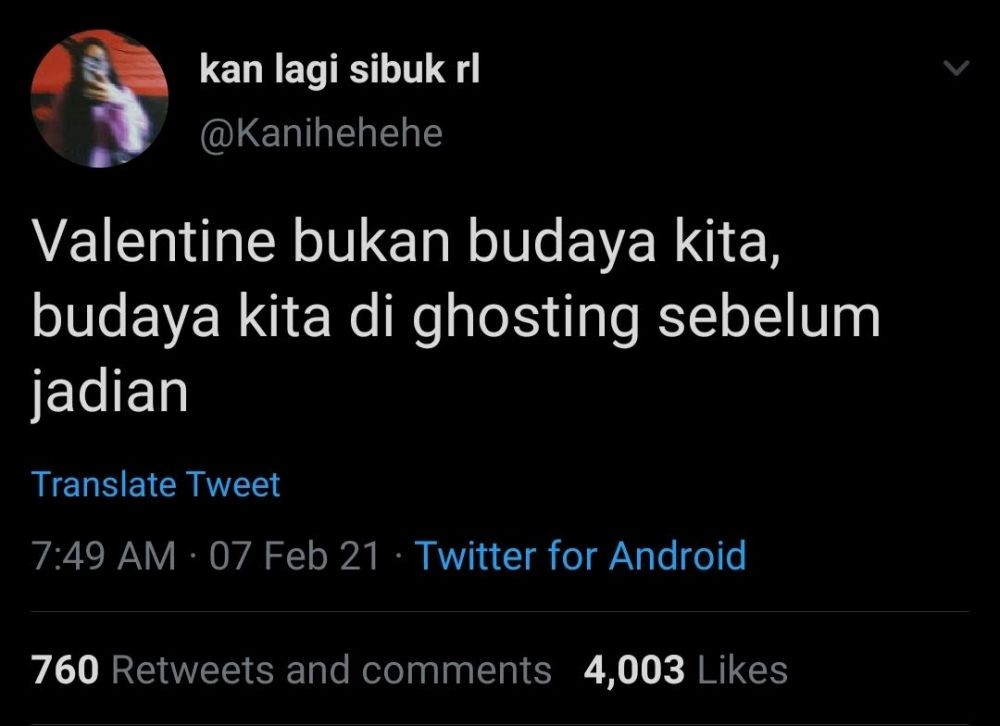The height and width of the screenshot is (726, 1000).
Task: Click the 7:49 AM timestamp
Action: pyautogui.click(x=100, y=556)
